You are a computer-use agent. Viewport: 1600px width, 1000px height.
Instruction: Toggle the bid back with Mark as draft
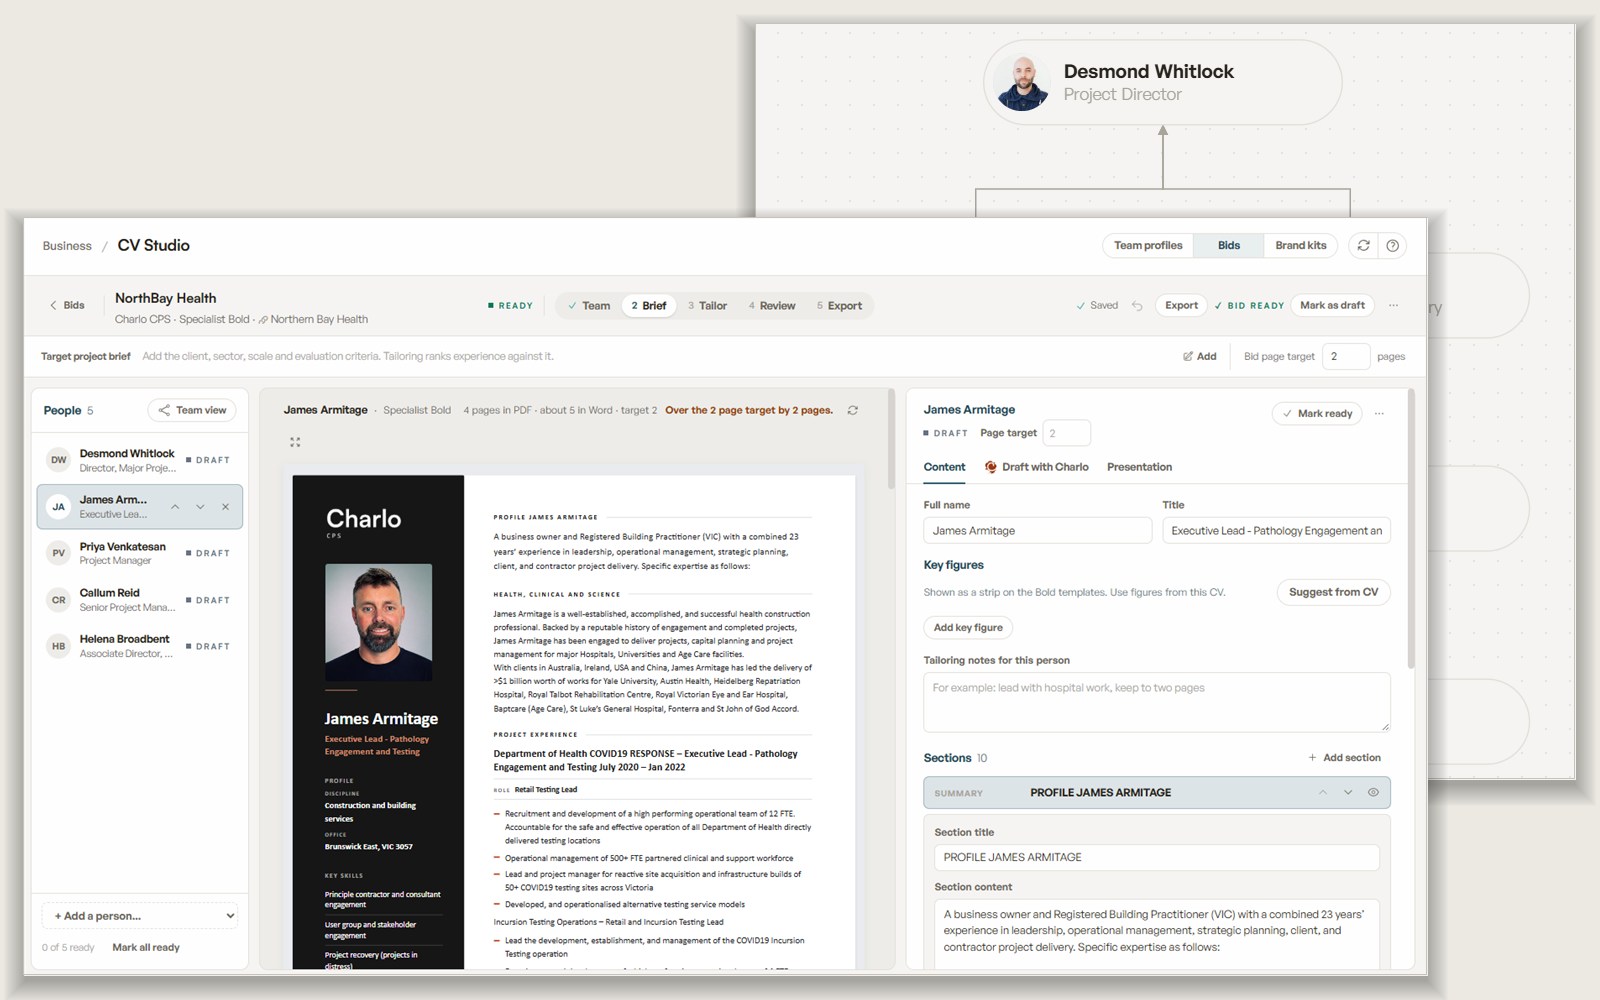1332,306
